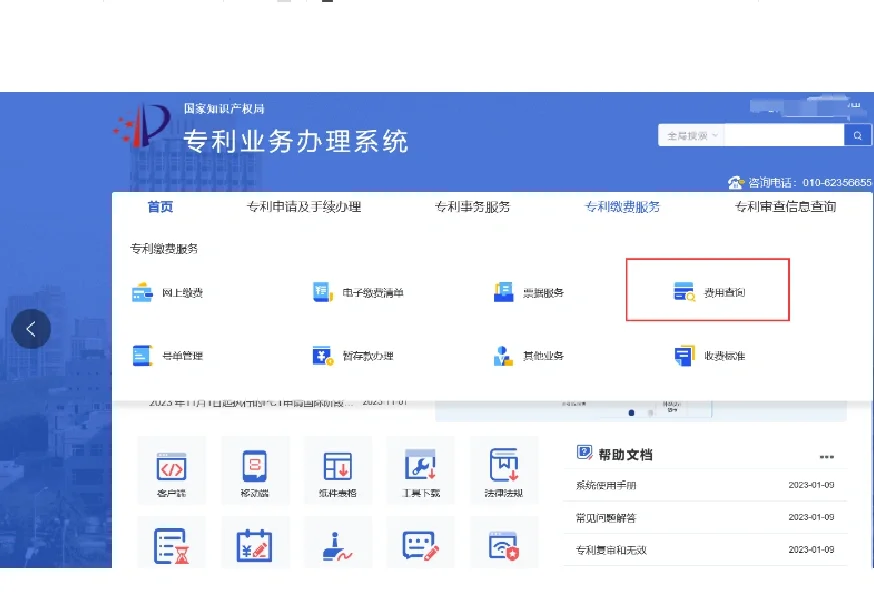Click the 客户端 client download icon
The width and height of the screenshot is (874, 600).
[171, 468]
